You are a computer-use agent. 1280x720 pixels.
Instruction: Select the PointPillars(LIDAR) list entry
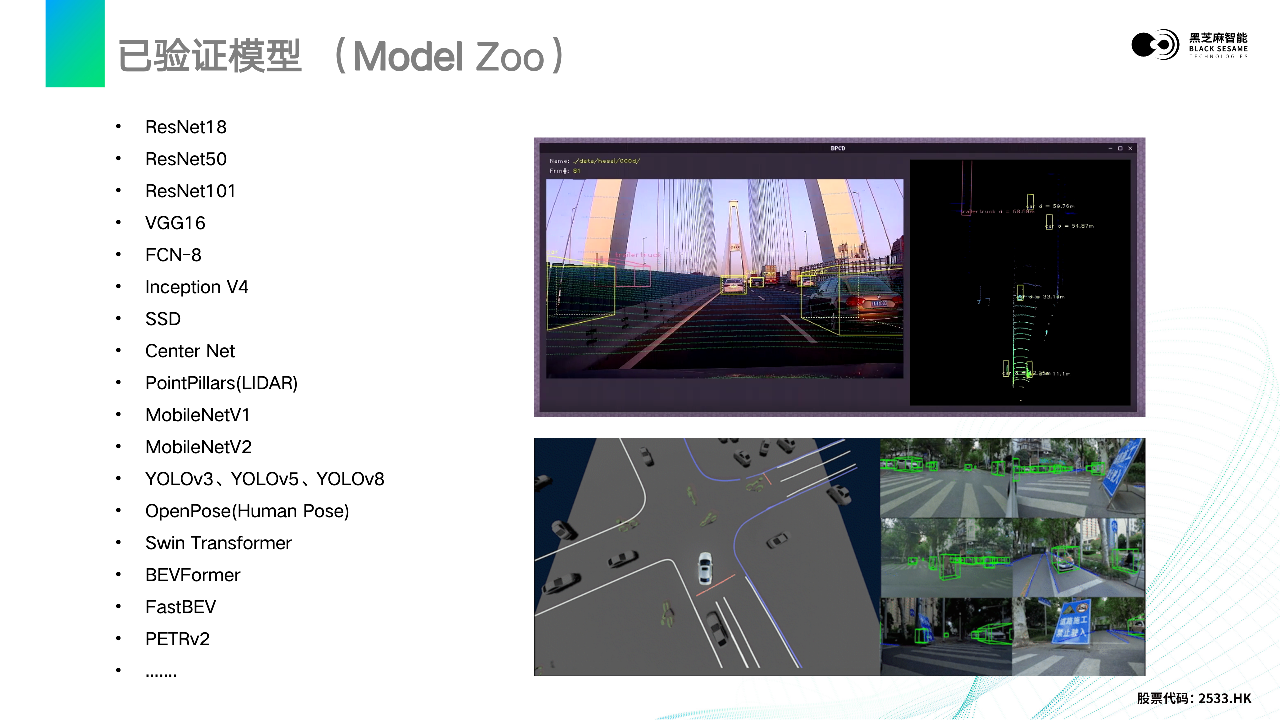tap(221, 383)
